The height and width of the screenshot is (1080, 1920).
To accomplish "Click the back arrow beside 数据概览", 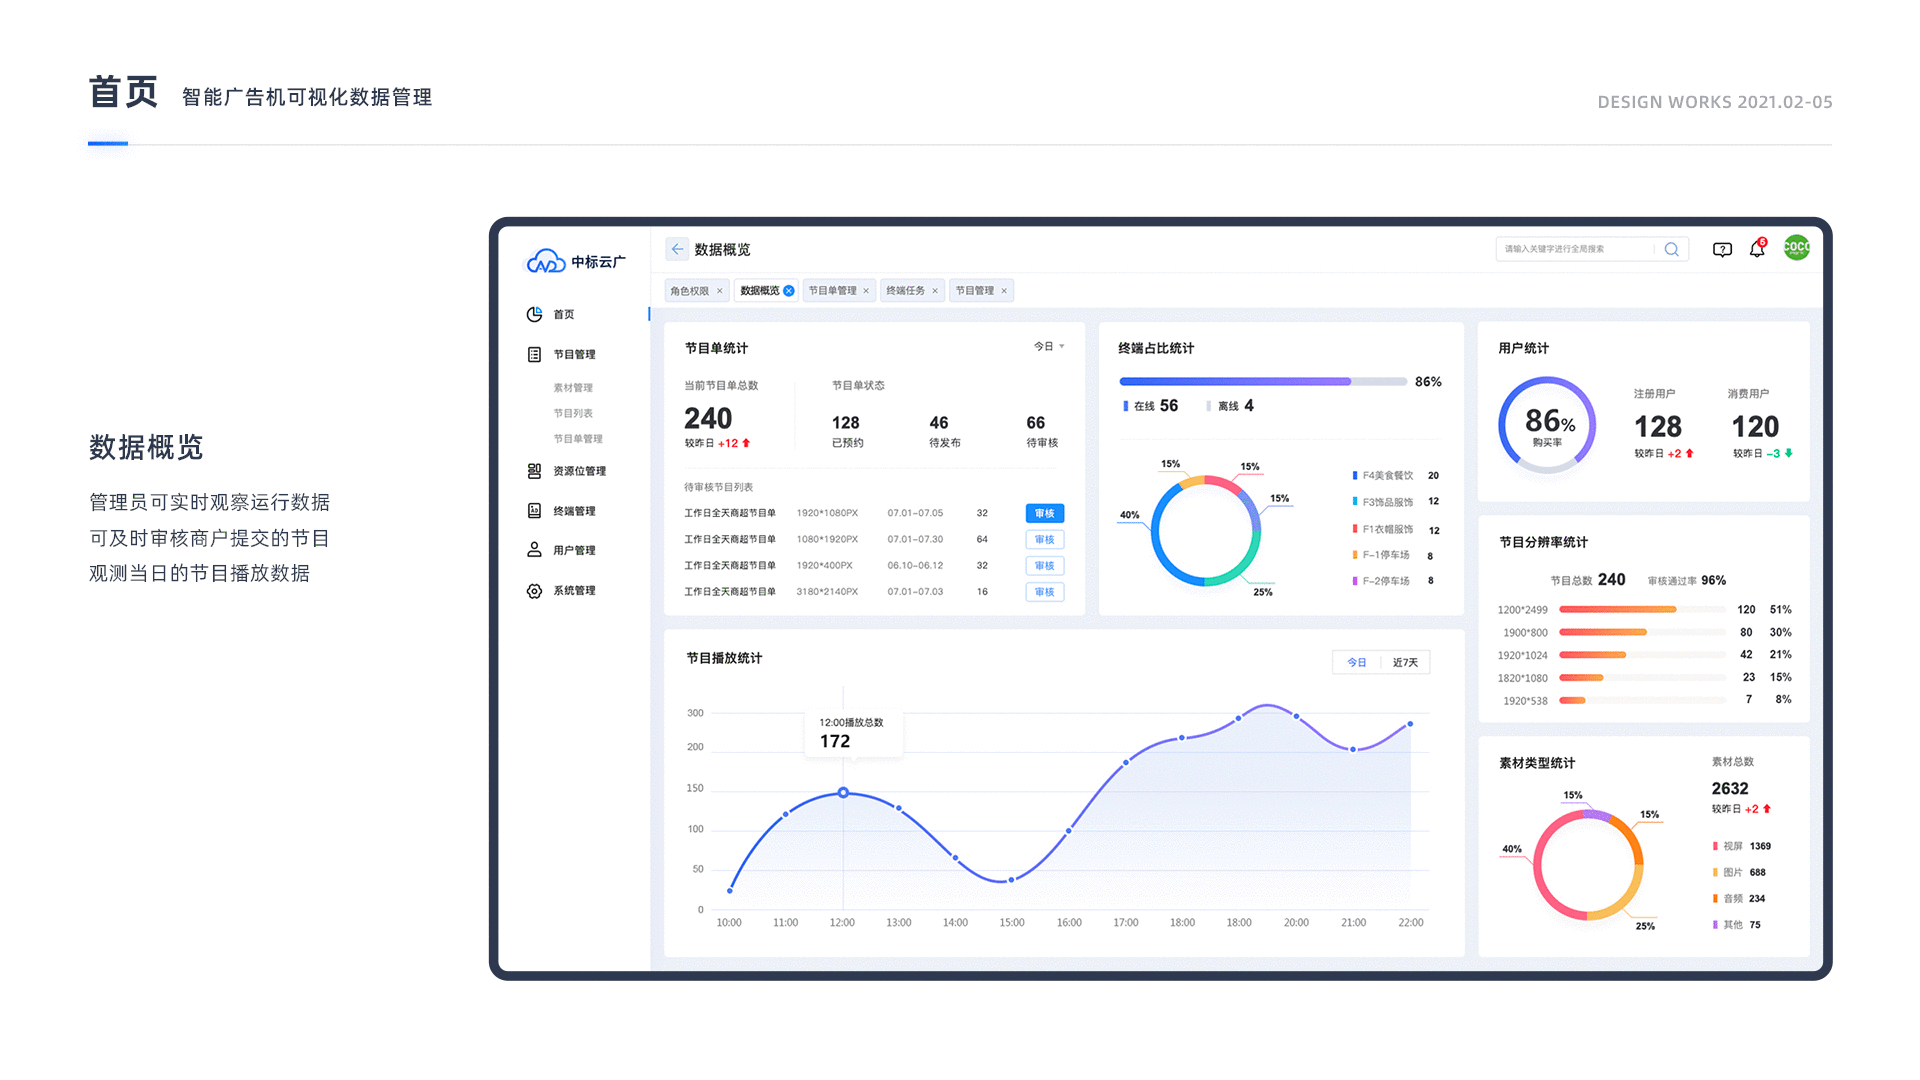I will (x=678, y=249).
